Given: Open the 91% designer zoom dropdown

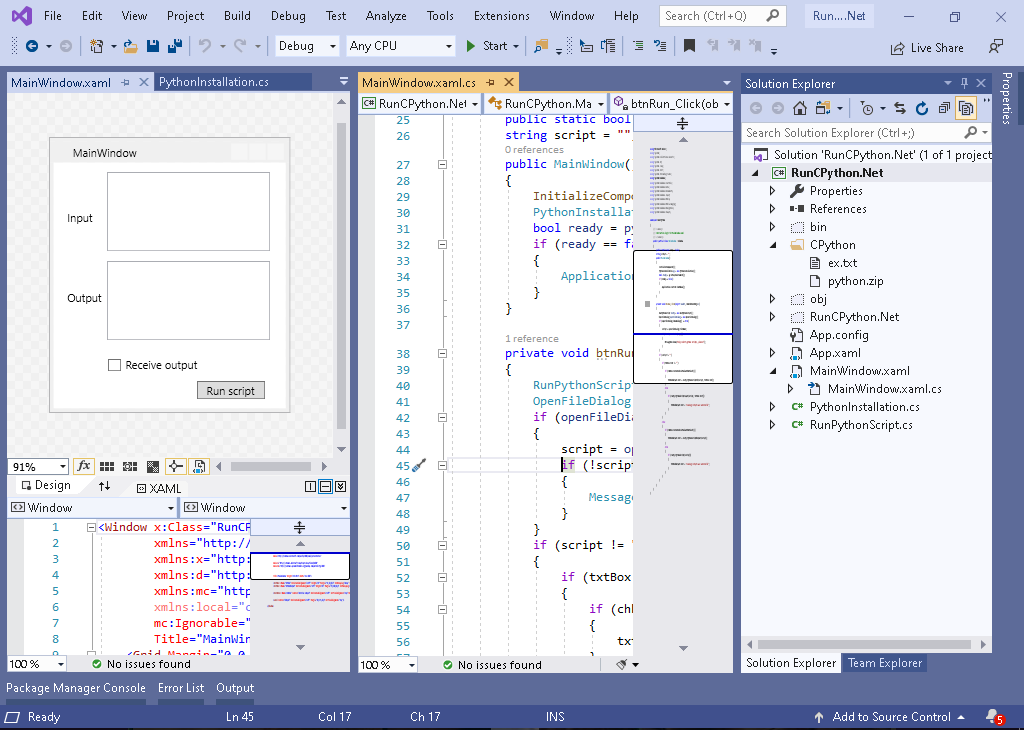Looking at the screenshot, I should pos(39,466).
